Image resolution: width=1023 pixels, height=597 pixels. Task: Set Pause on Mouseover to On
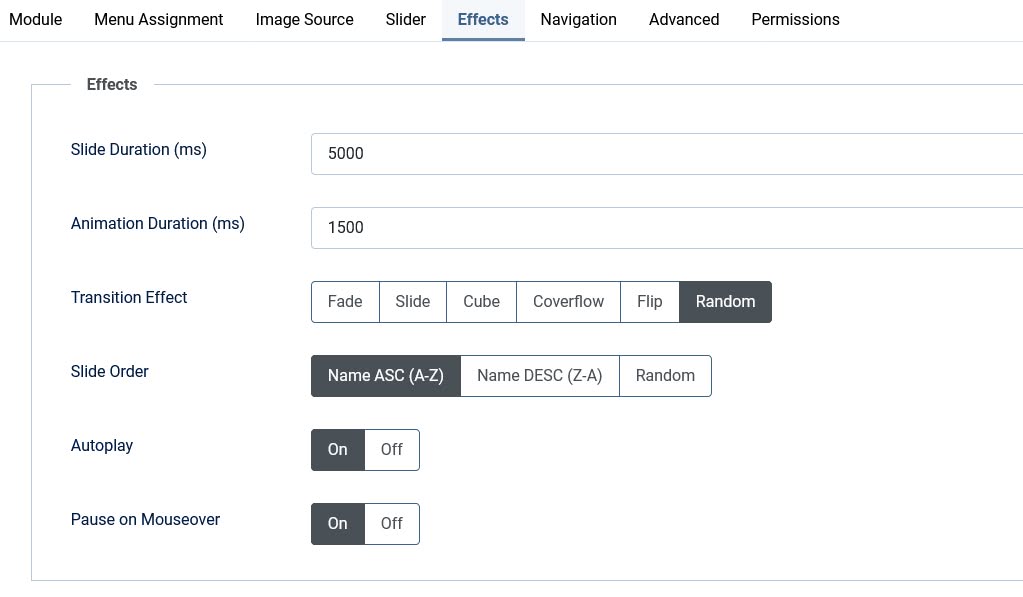[x=337, y=523]
